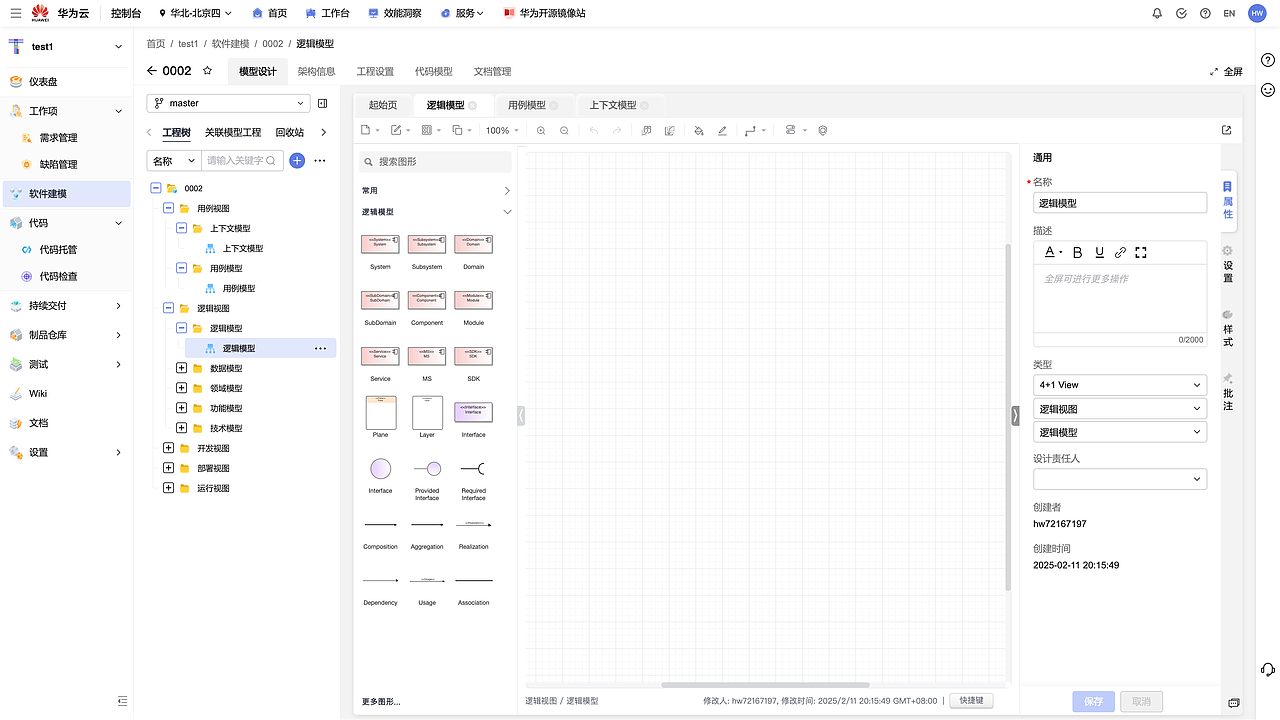This screenshot has height=720, width=1280.
Task: Open the 名称 search type dropdown
Action: coord(173,160)
